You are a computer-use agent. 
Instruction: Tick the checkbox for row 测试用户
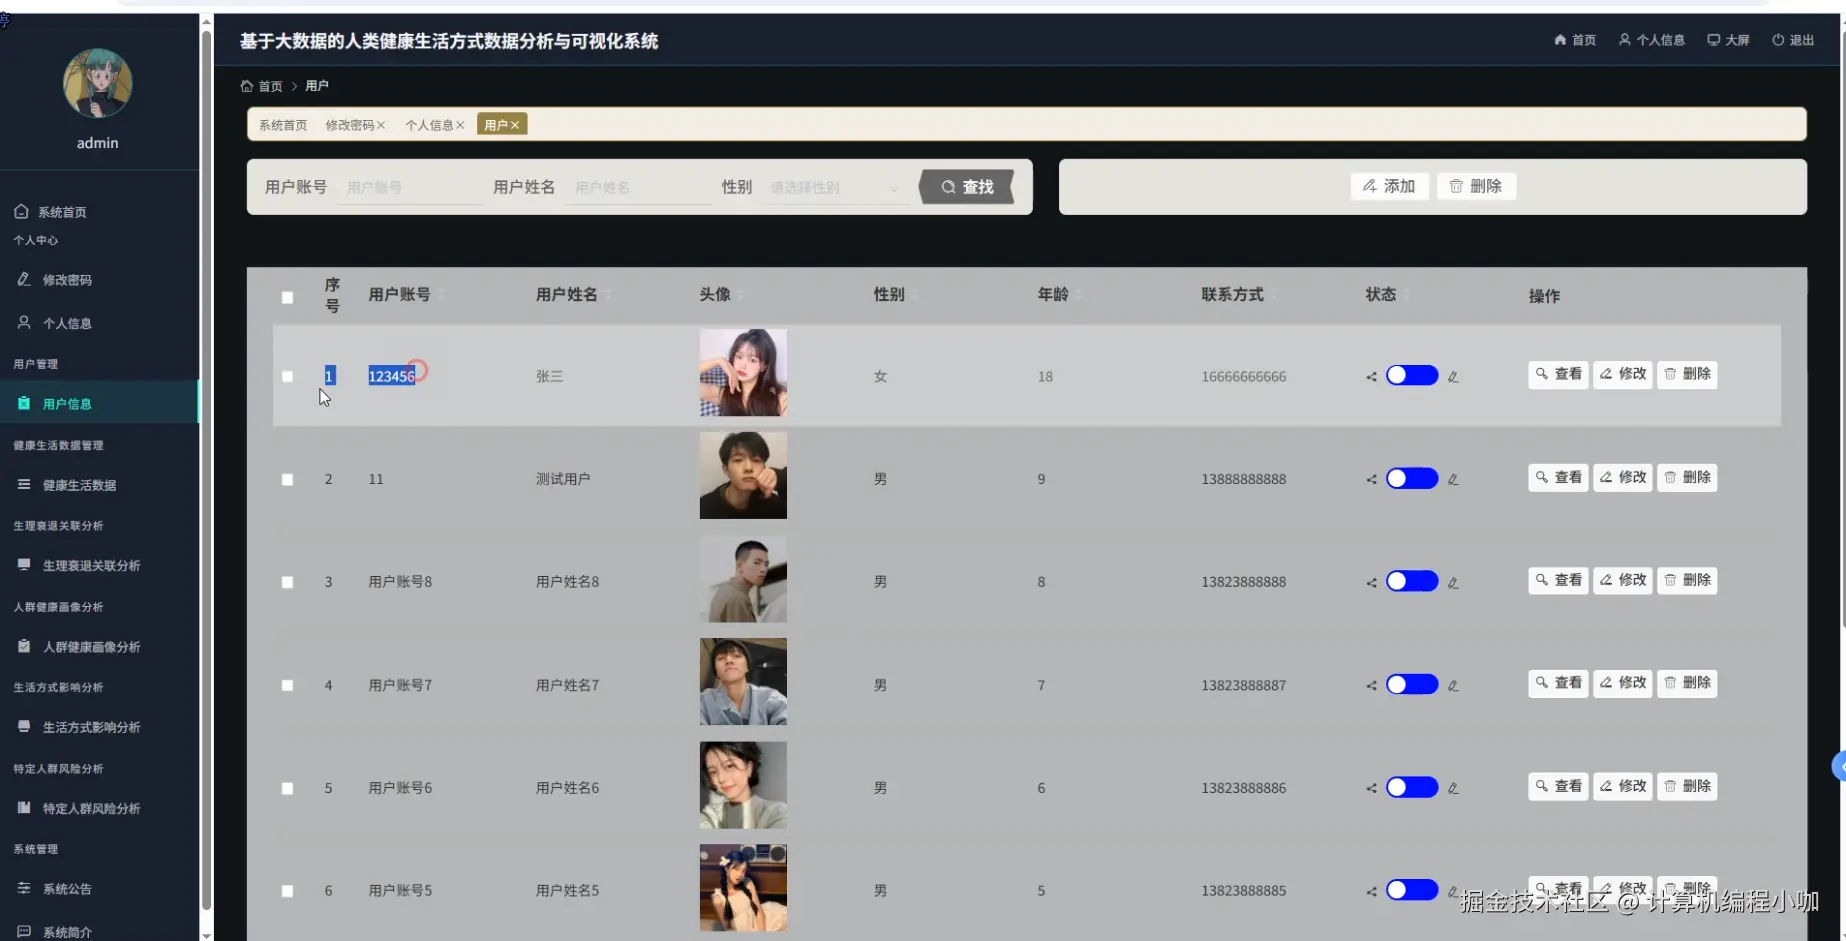tap(287, 480)
